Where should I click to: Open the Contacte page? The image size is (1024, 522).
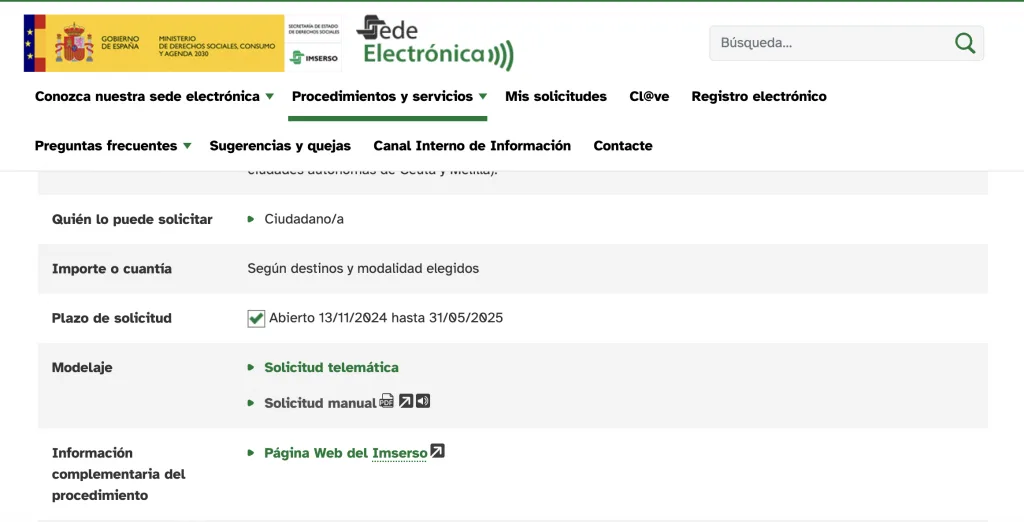pyautogui.click(x=623, y=146)
